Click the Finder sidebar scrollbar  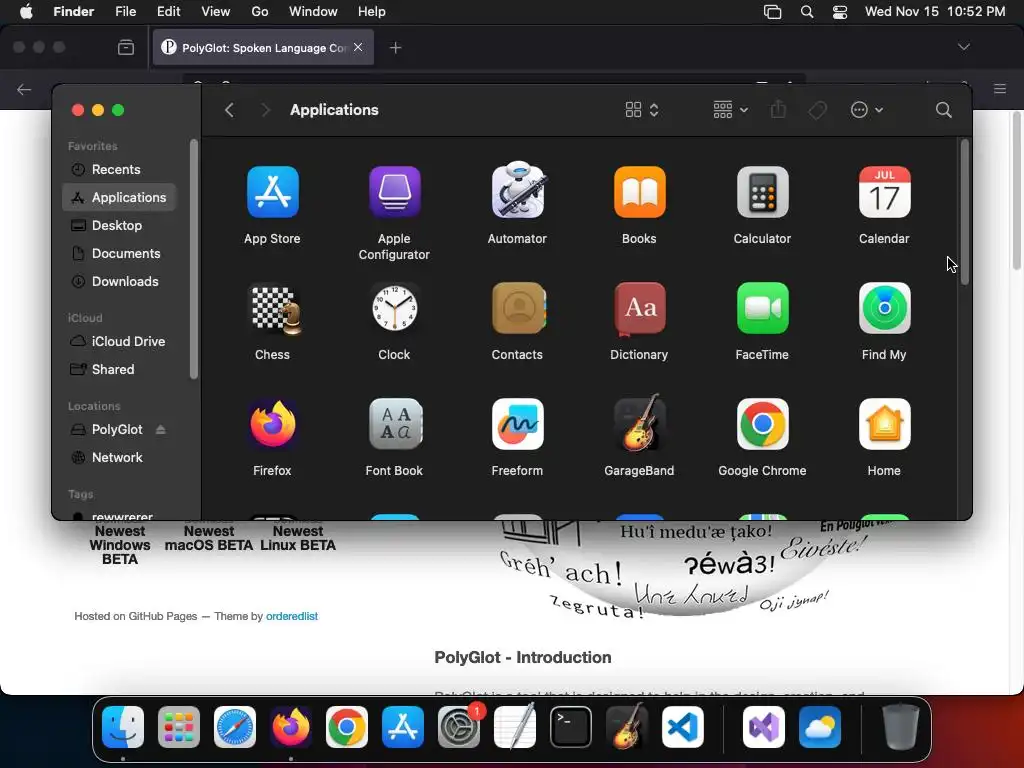[193, 259]
